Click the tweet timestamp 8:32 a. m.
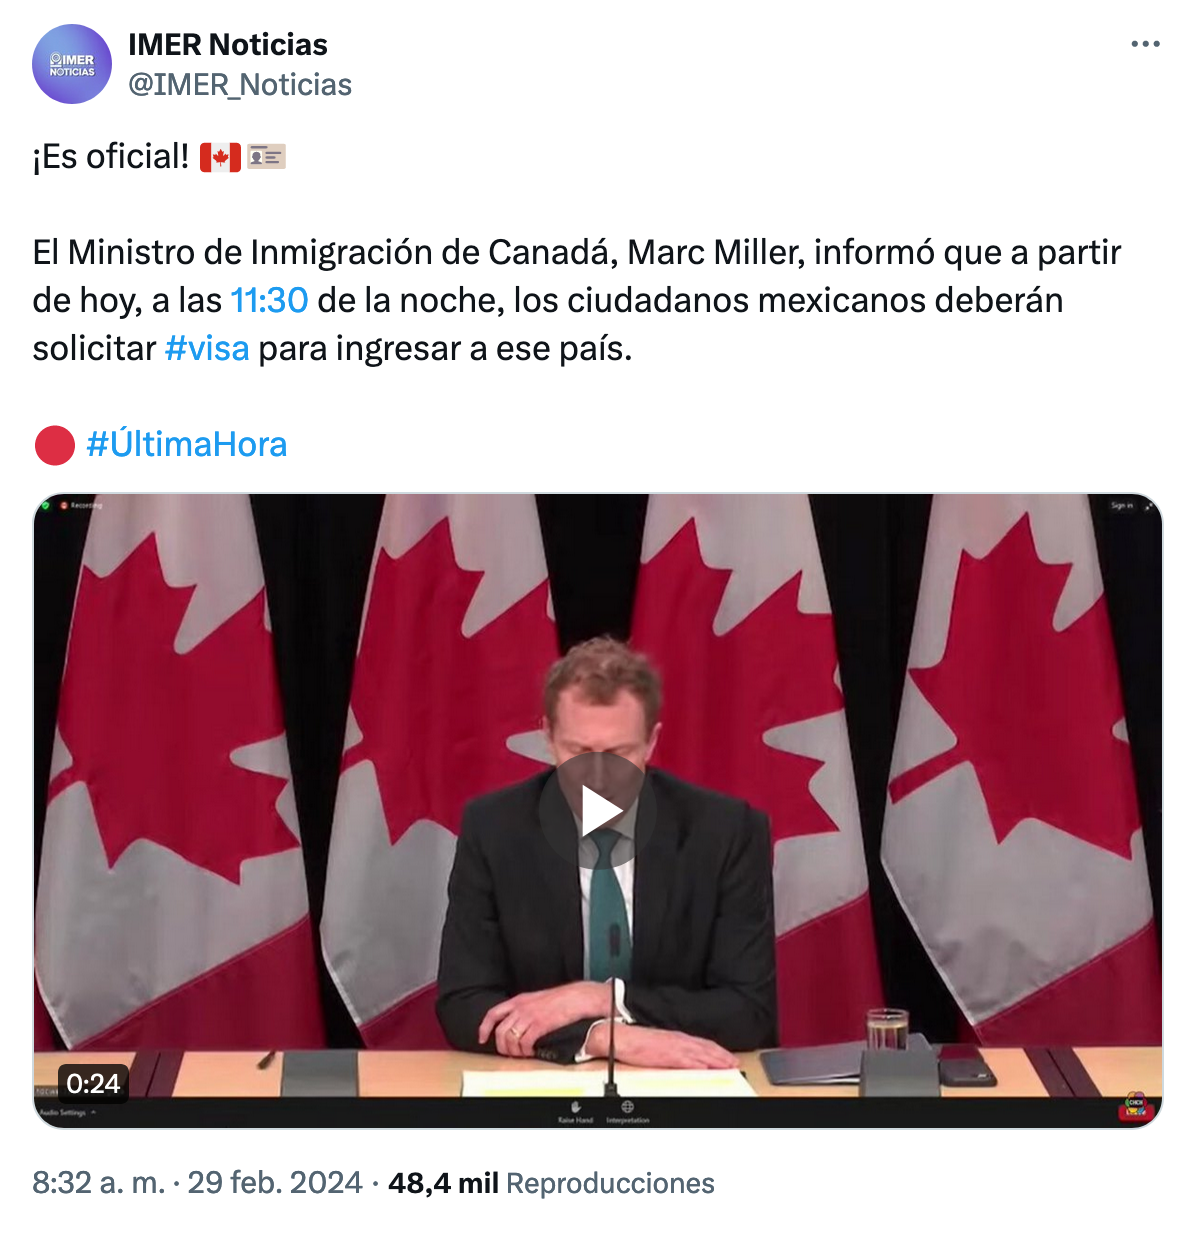 [x=98, y=1183]
